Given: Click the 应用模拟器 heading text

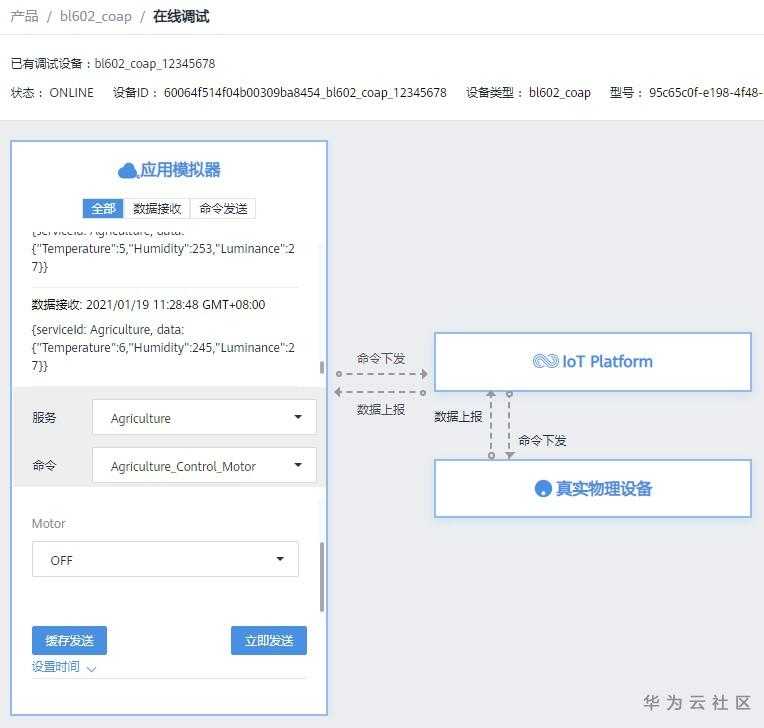Looking at the screenshot, I should coord(180,170).
